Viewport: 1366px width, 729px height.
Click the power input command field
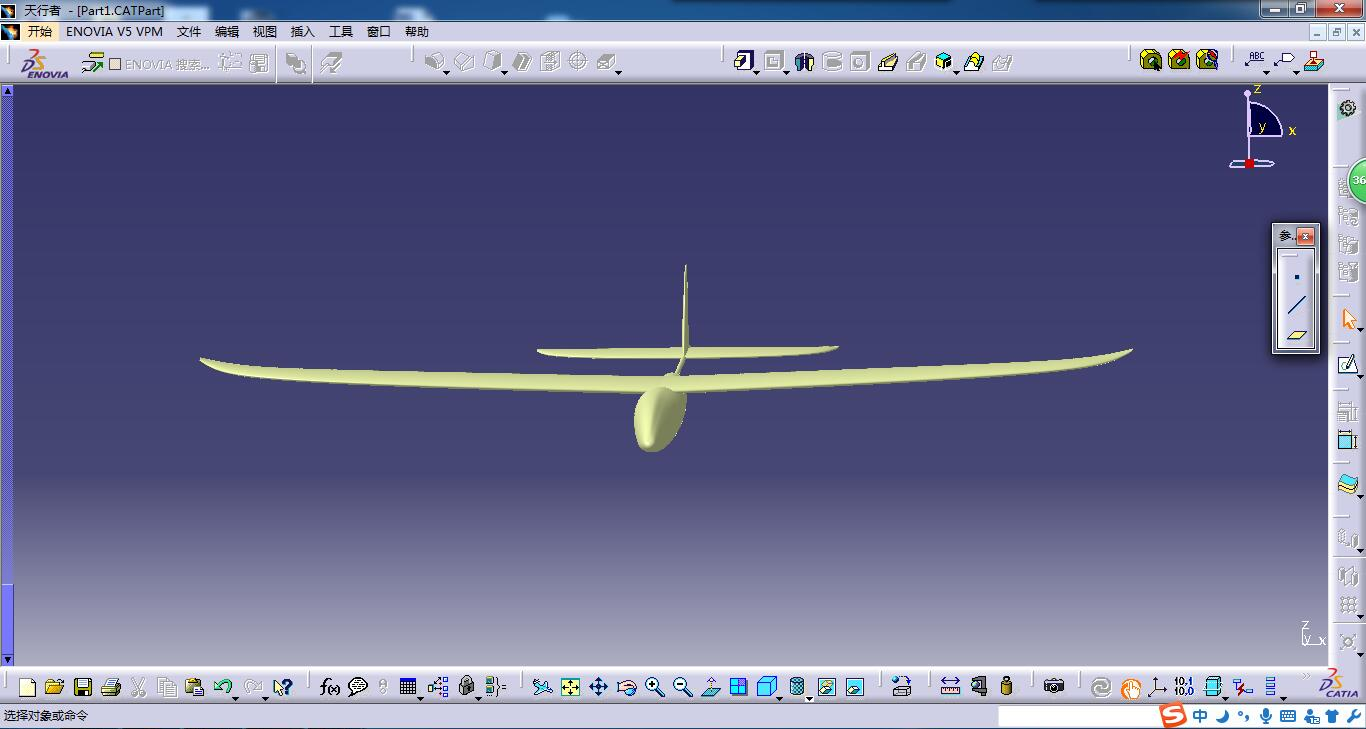point(1078,716)
